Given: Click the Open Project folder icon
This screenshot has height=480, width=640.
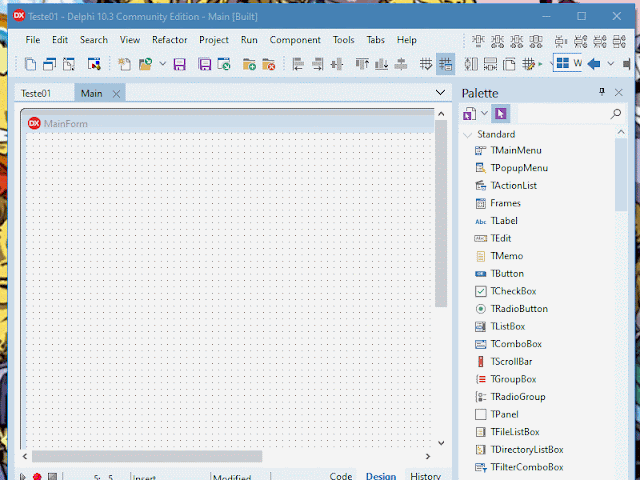Looking at the screenshot, I should click(145, 64).
